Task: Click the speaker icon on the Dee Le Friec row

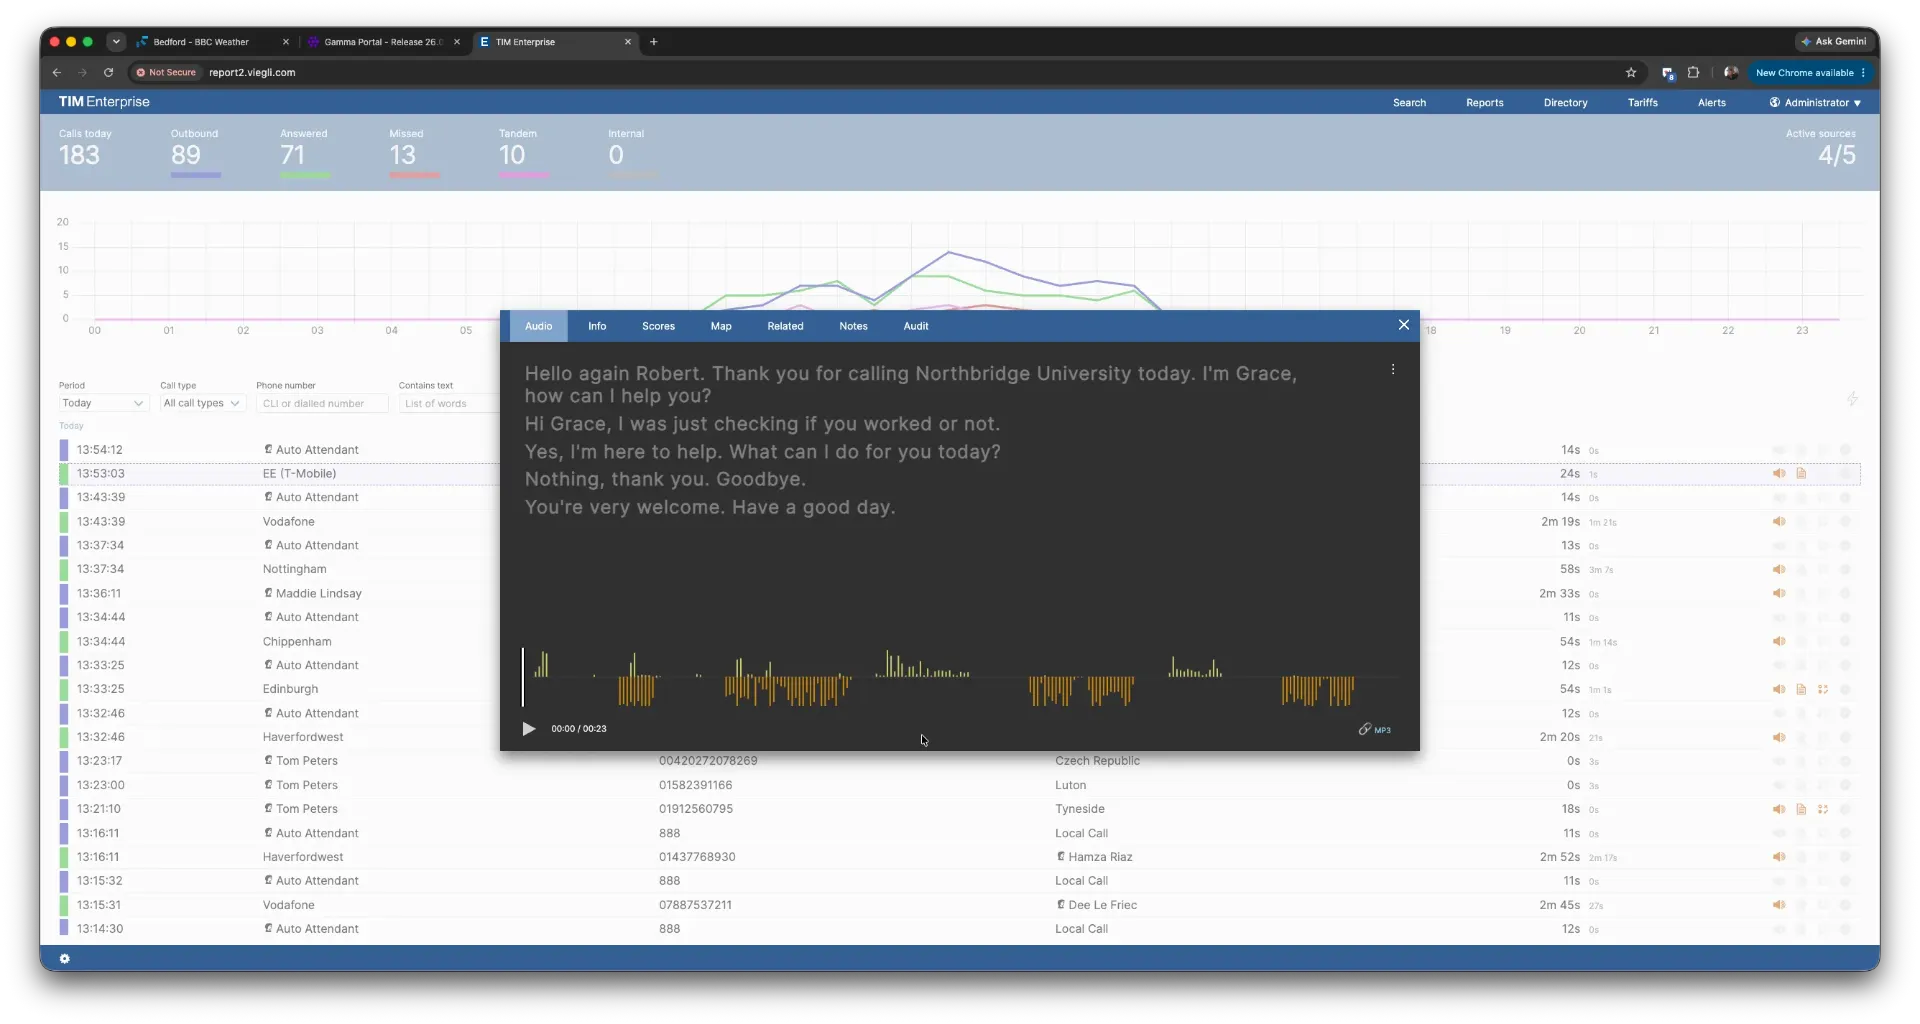Action: coord(1779,905)
